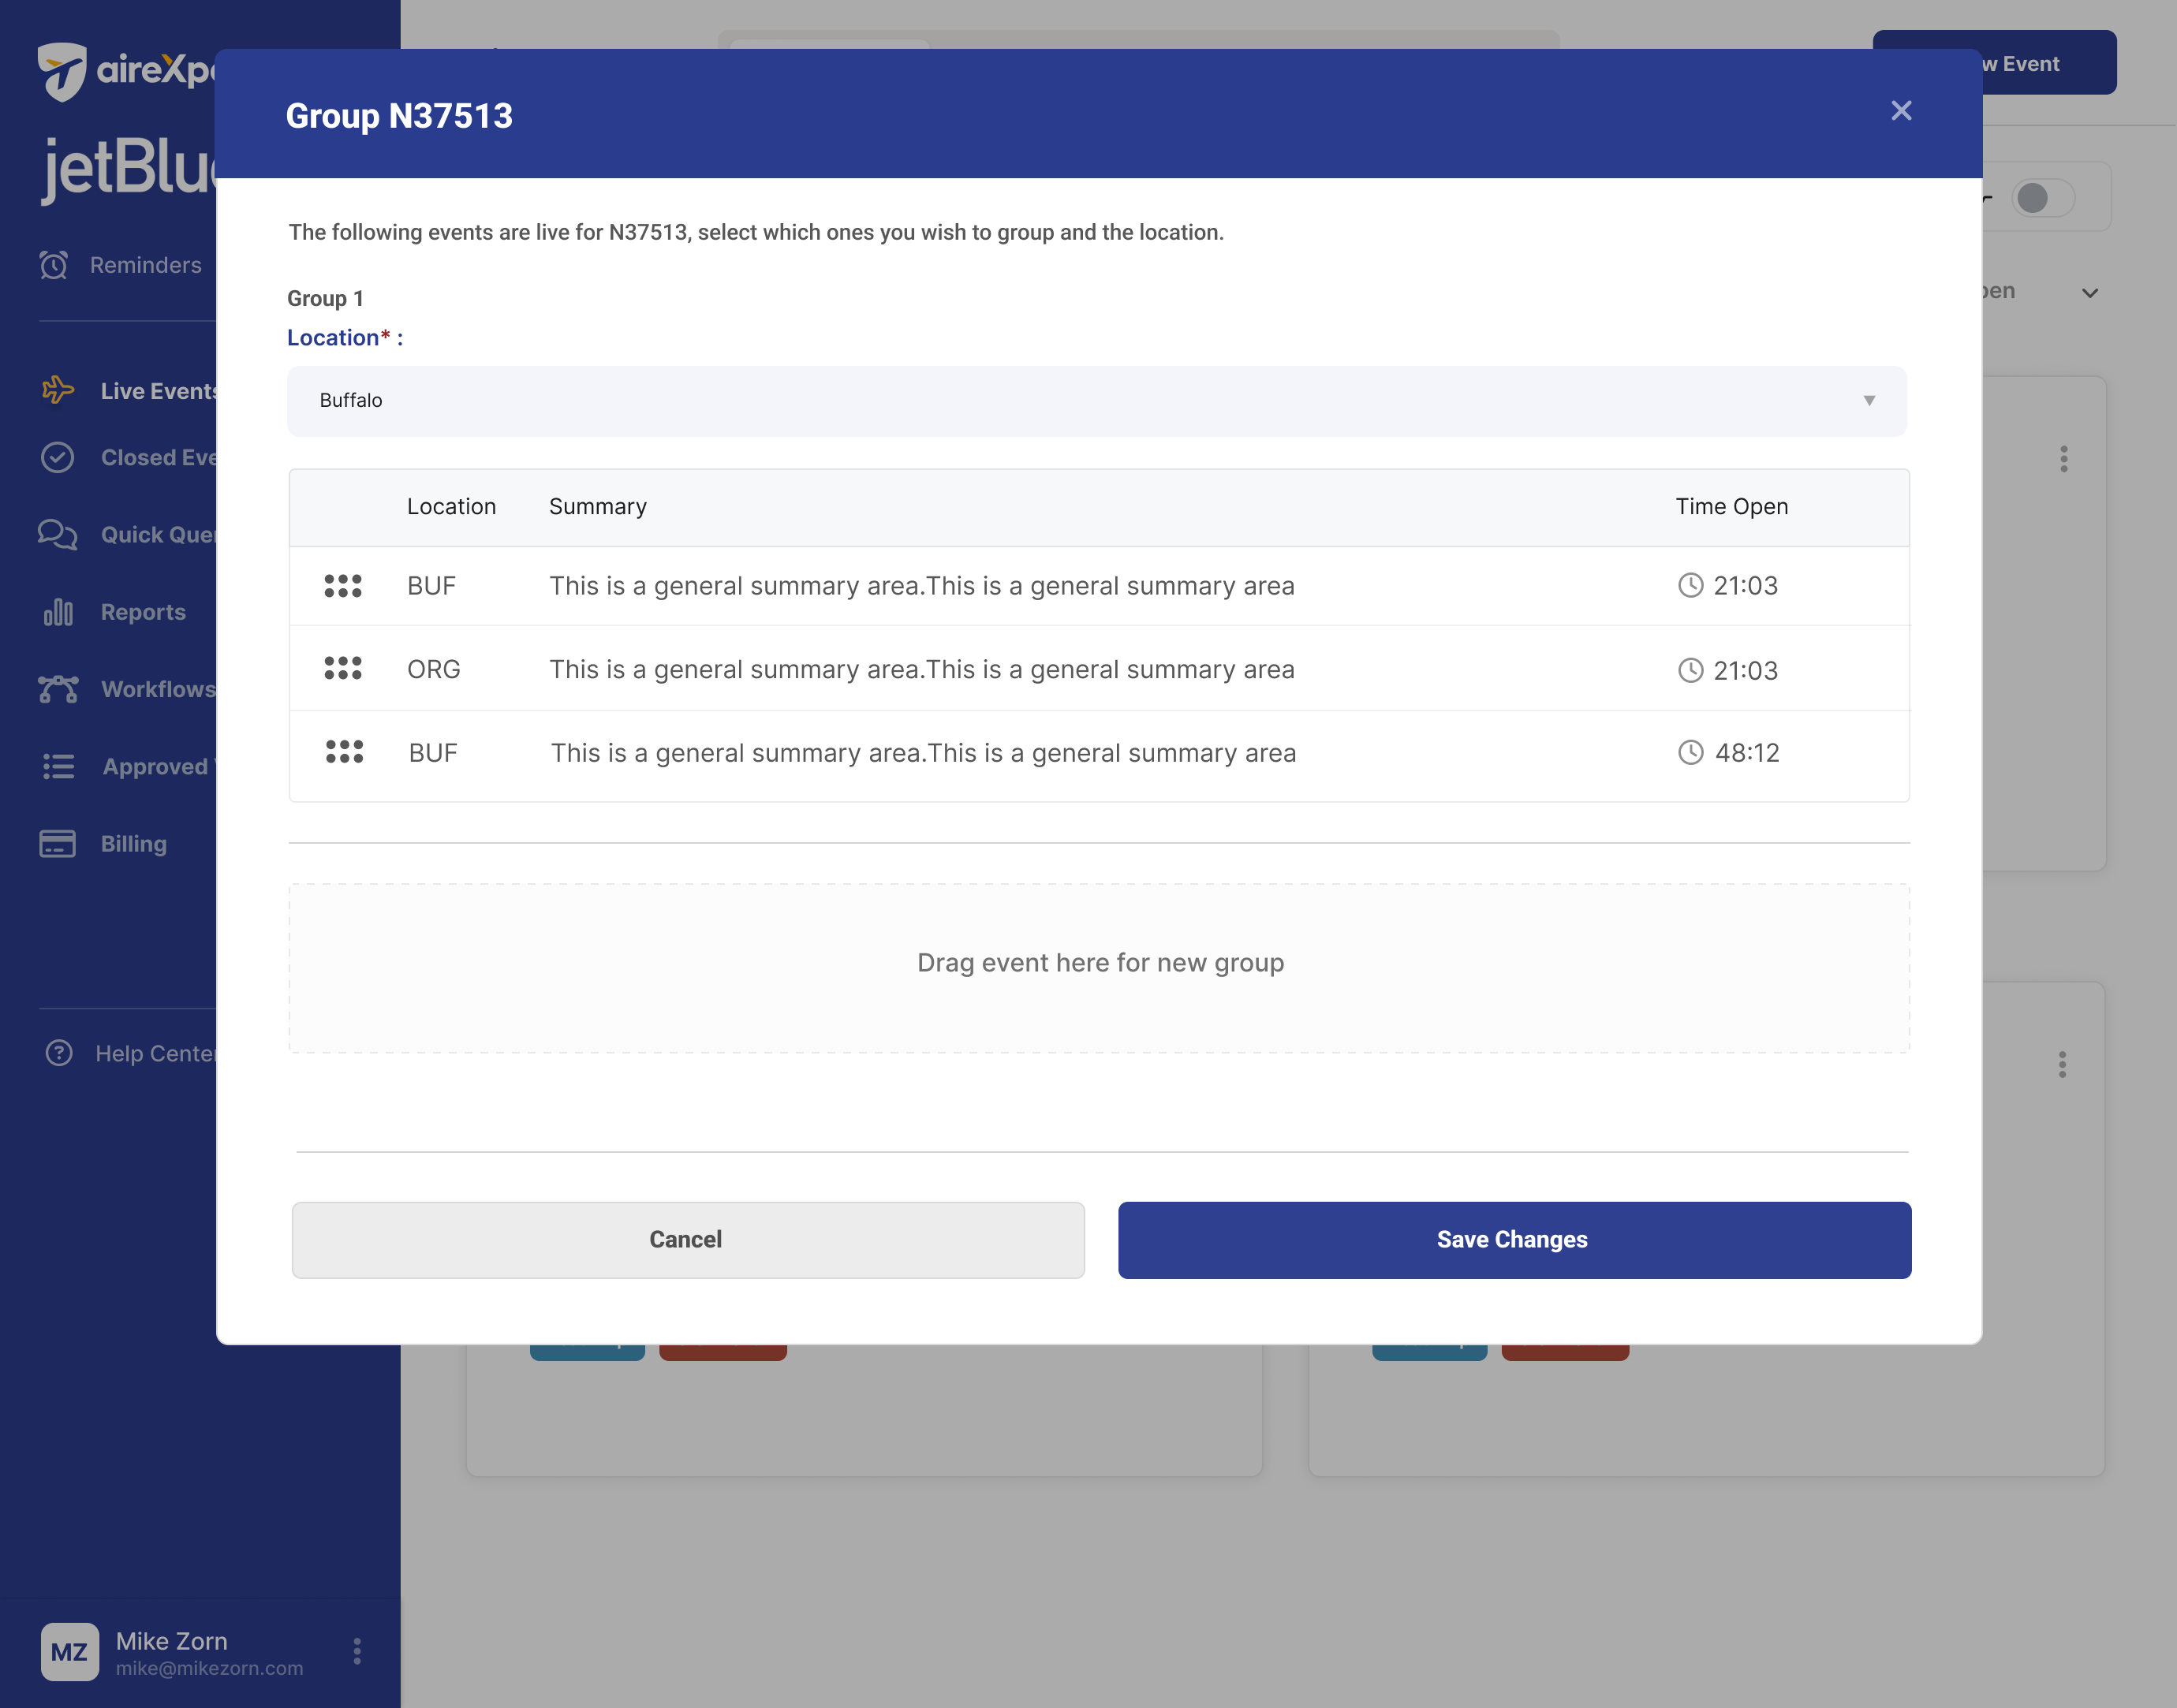
Task: Click the Summary column header
Action: [598, 507]
